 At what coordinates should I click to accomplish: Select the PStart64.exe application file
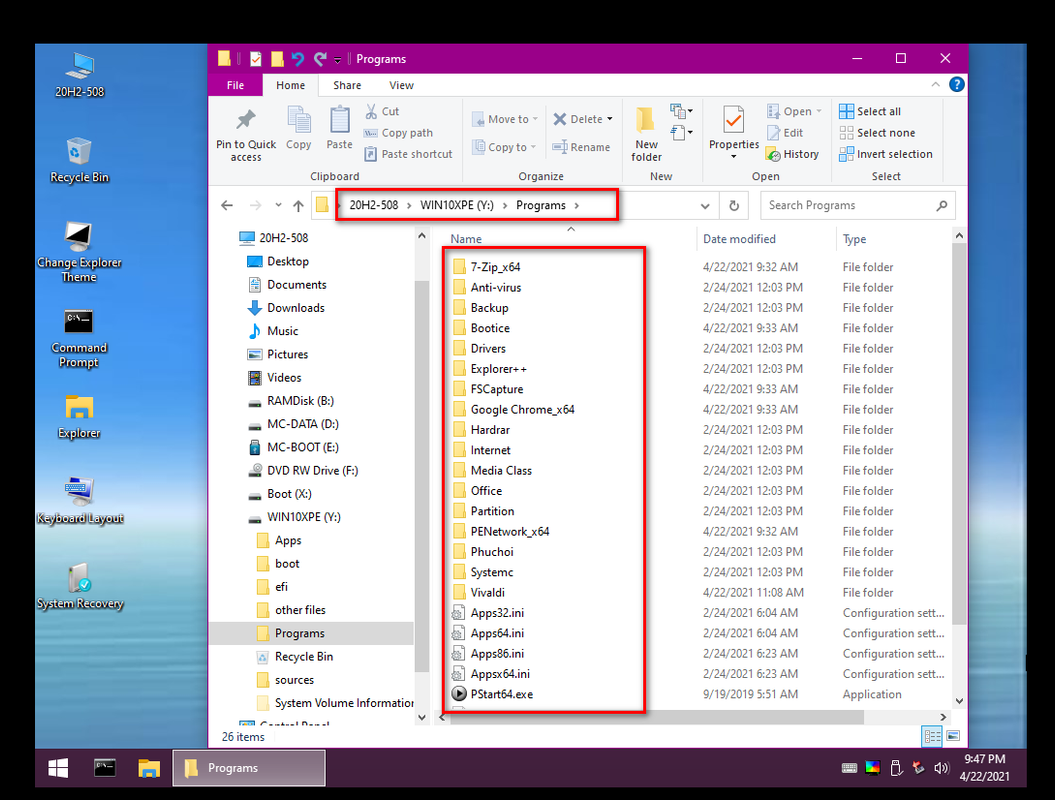click(x=501, y=694)
